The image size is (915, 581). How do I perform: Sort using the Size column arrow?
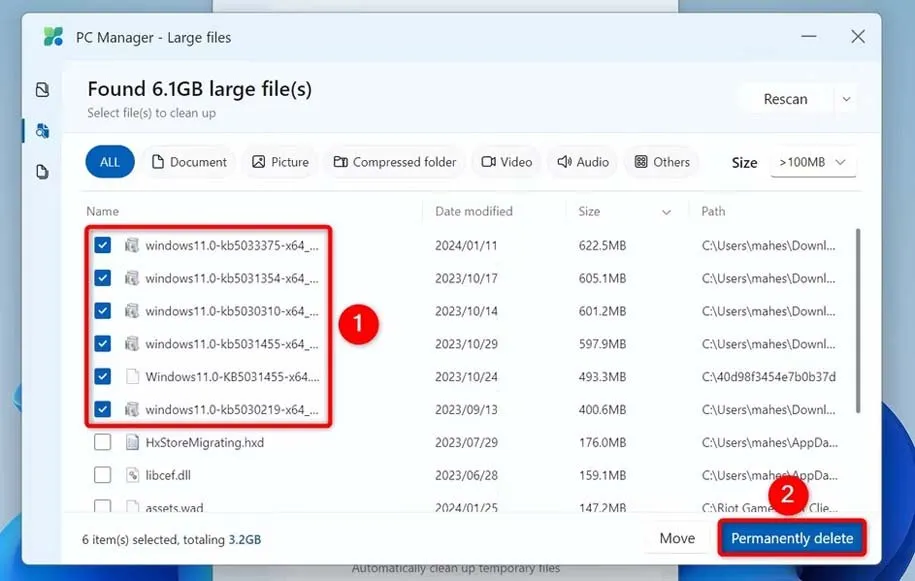pos(666,212)
